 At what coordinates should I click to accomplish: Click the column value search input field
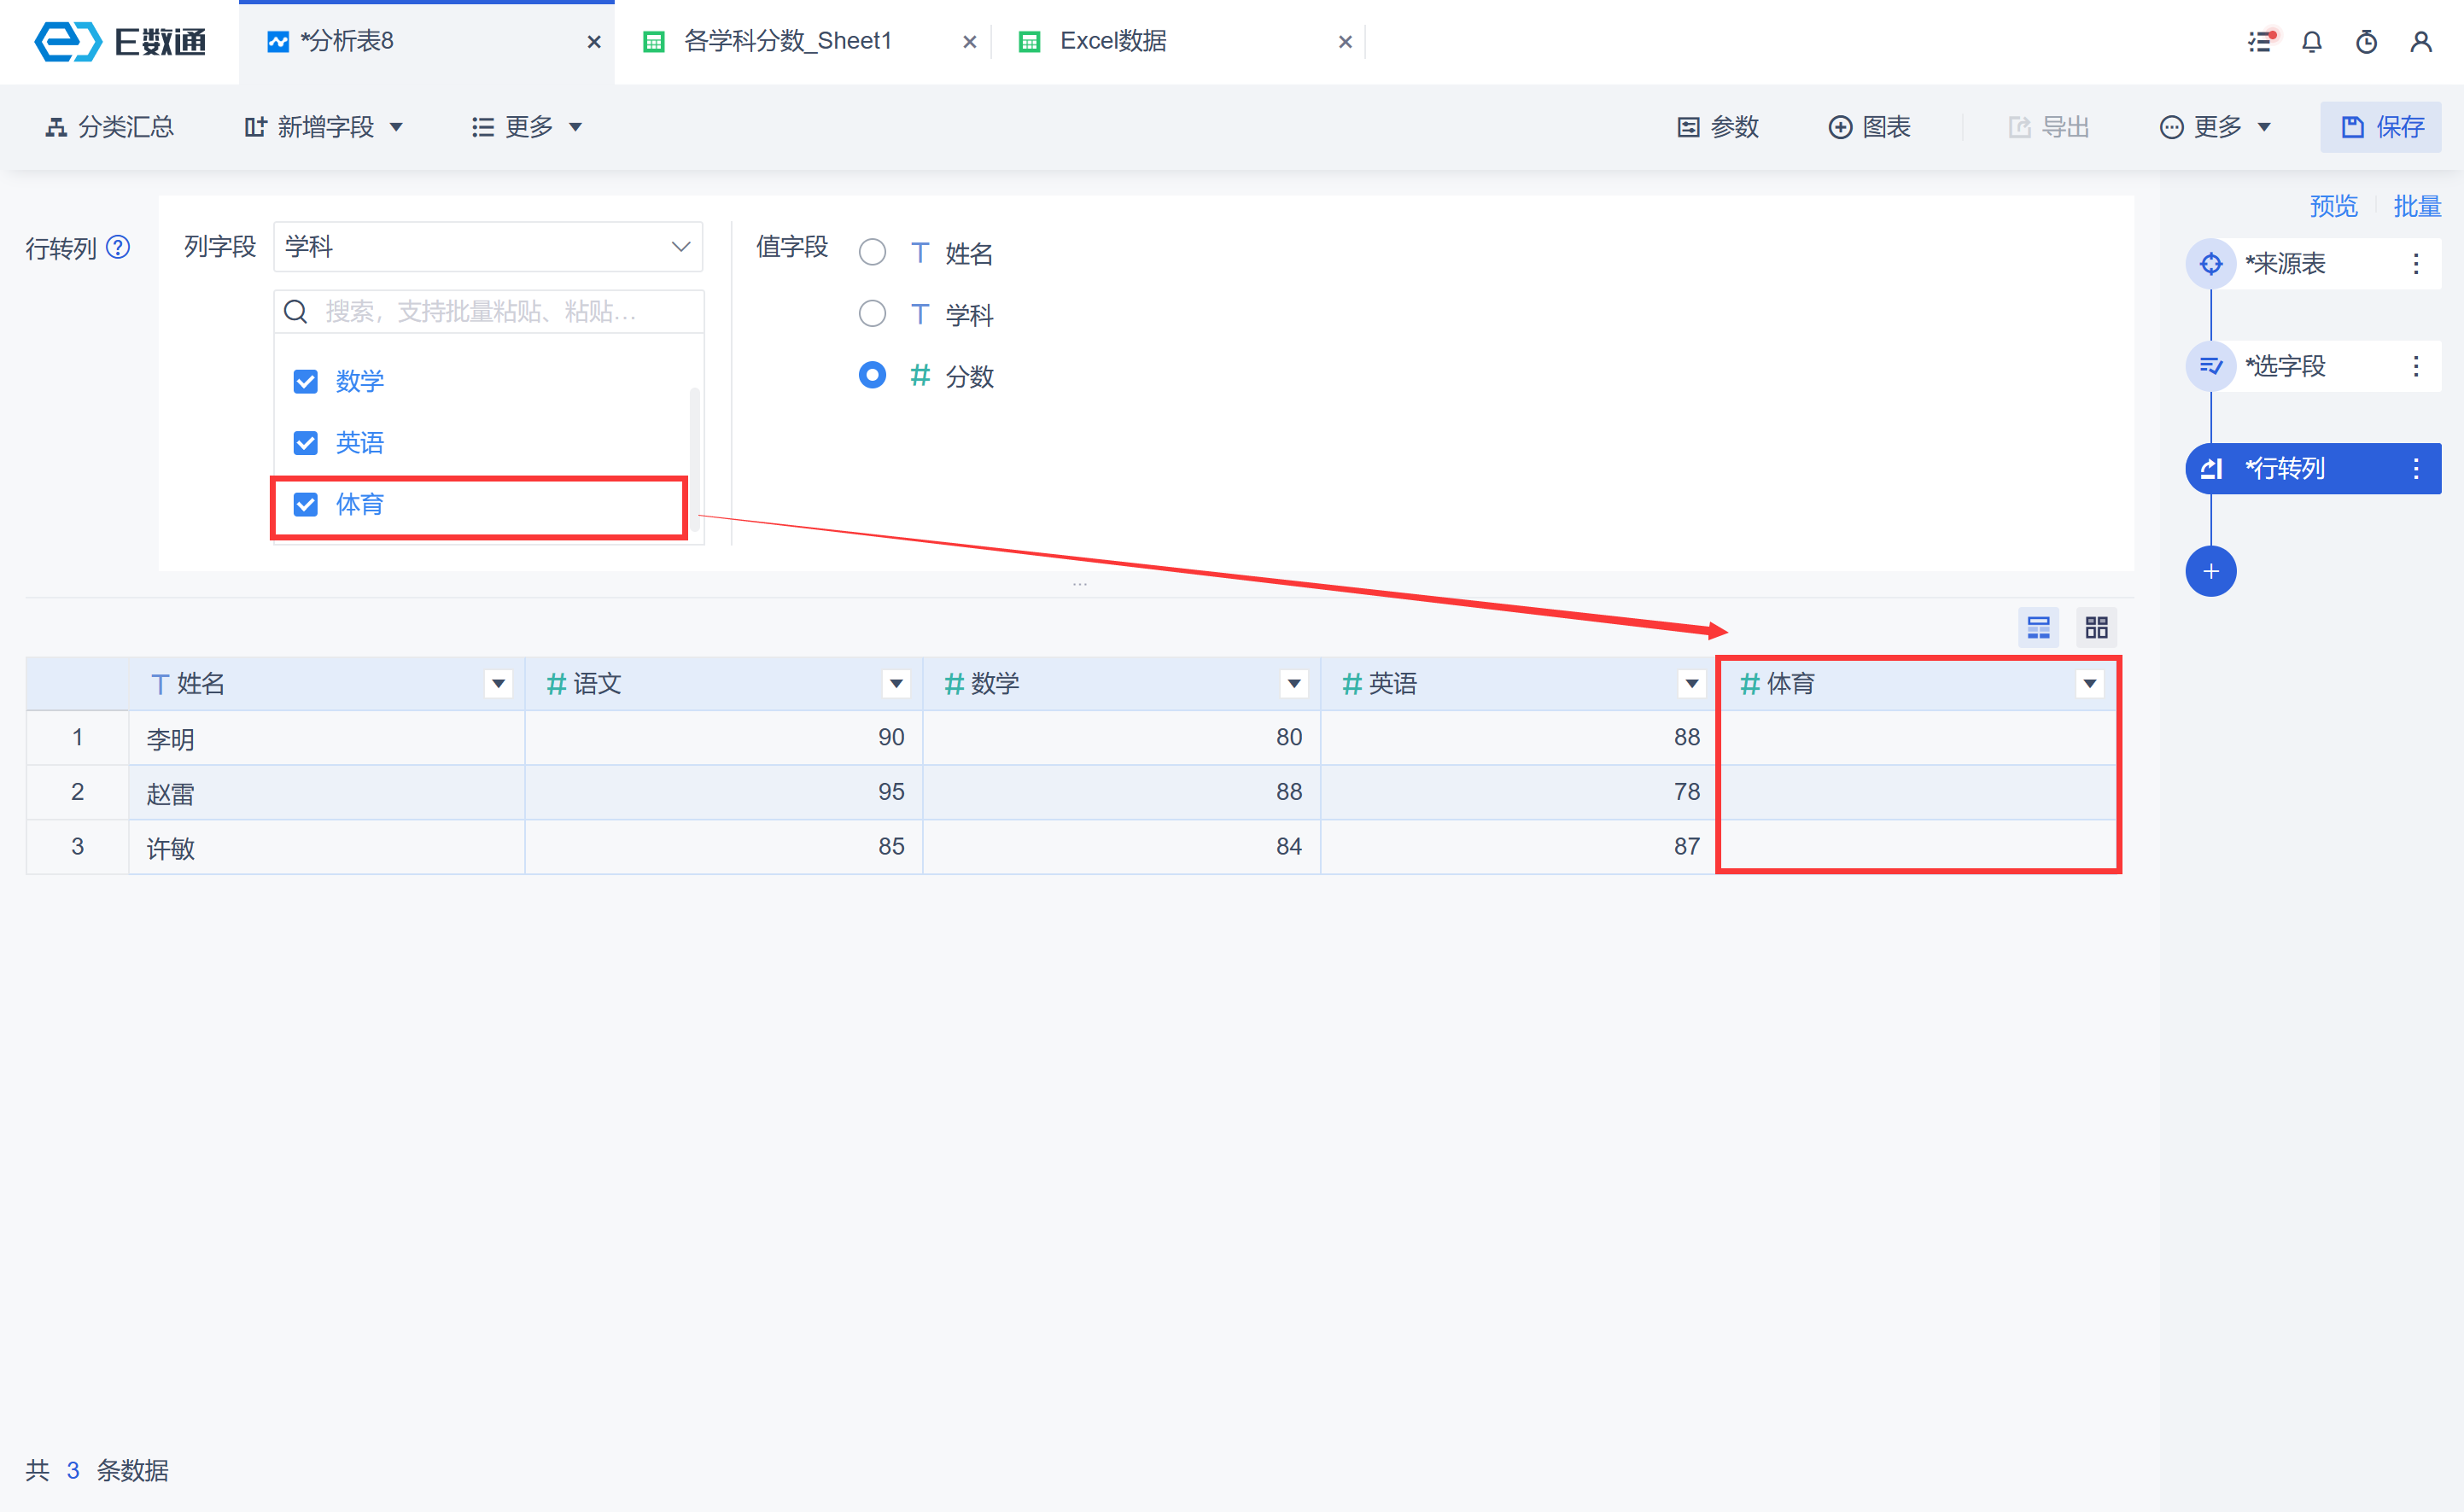(x=490, y=312)
